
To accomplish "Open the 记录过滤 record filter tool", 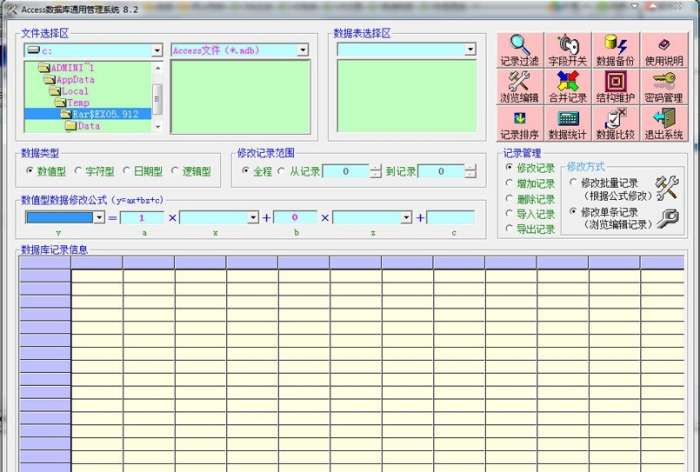I will pos(519,50).
